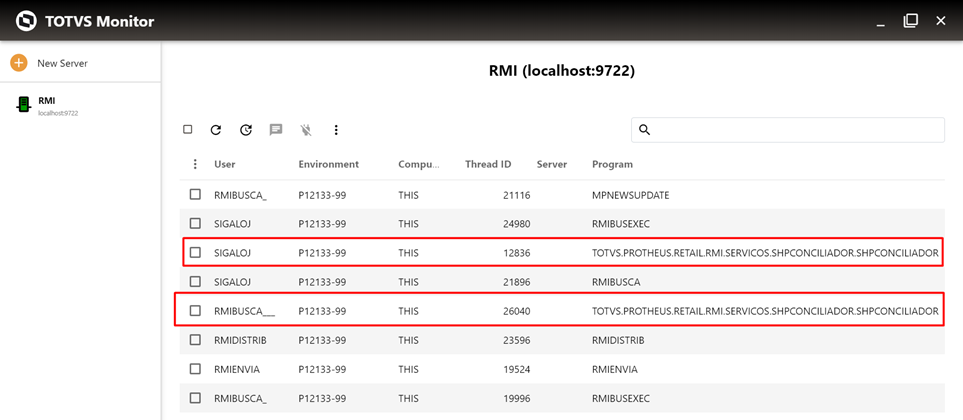The image size is (963, 420).
Task: Sort by the truncated Compu... column header
Action: point(419,164)
